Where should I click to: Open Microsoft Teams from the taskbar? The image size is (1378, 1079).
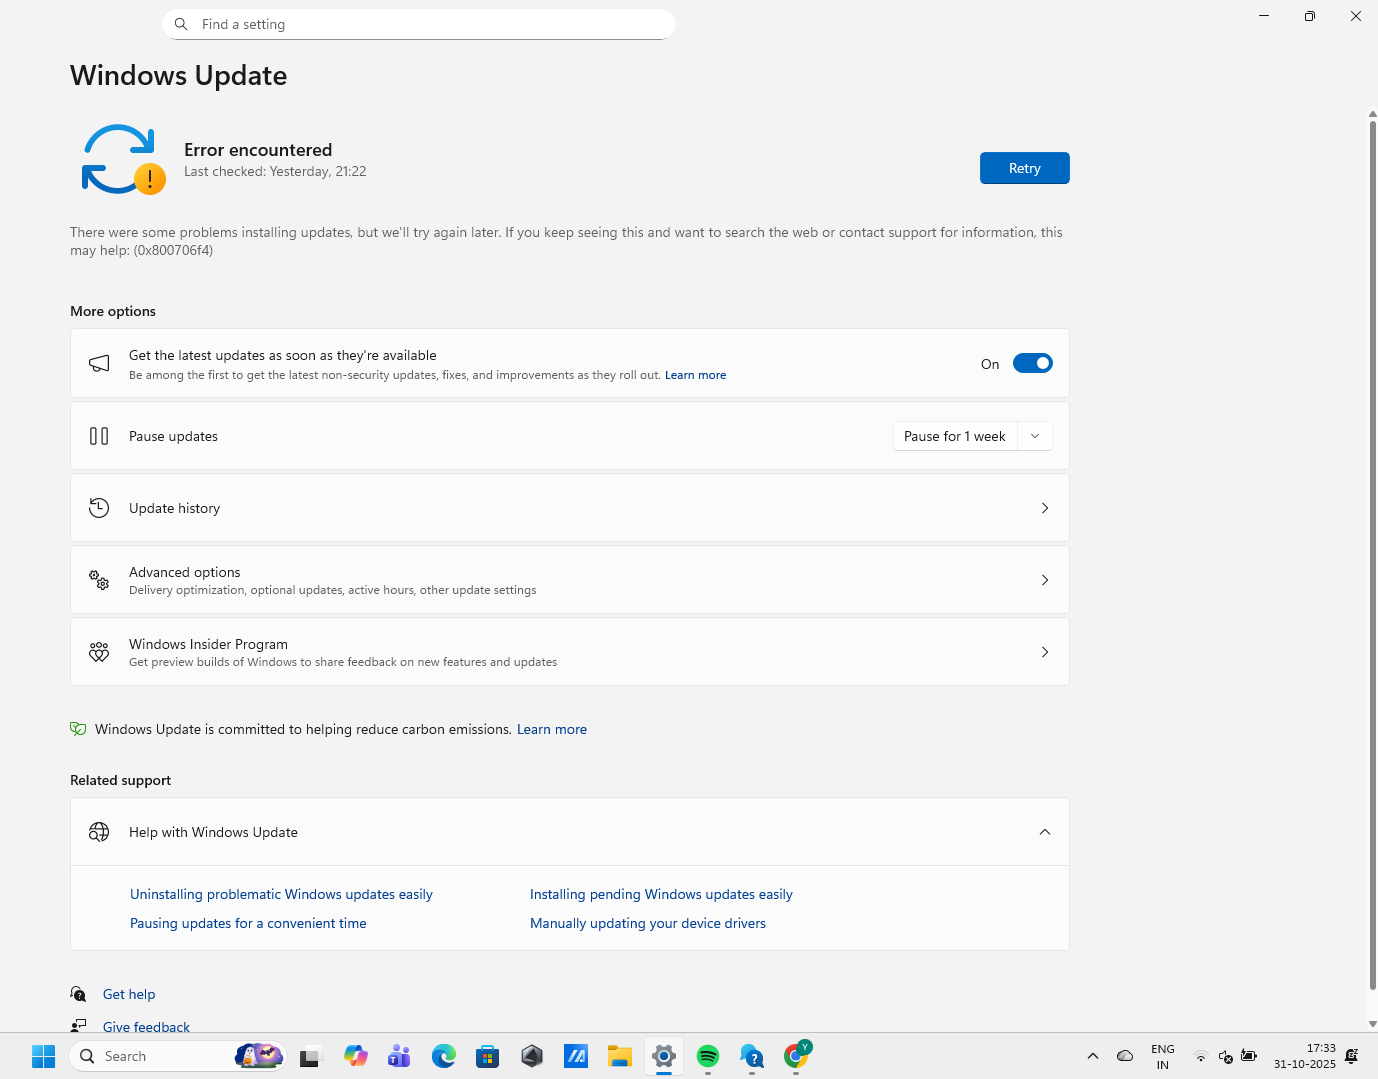[399, 1056]
